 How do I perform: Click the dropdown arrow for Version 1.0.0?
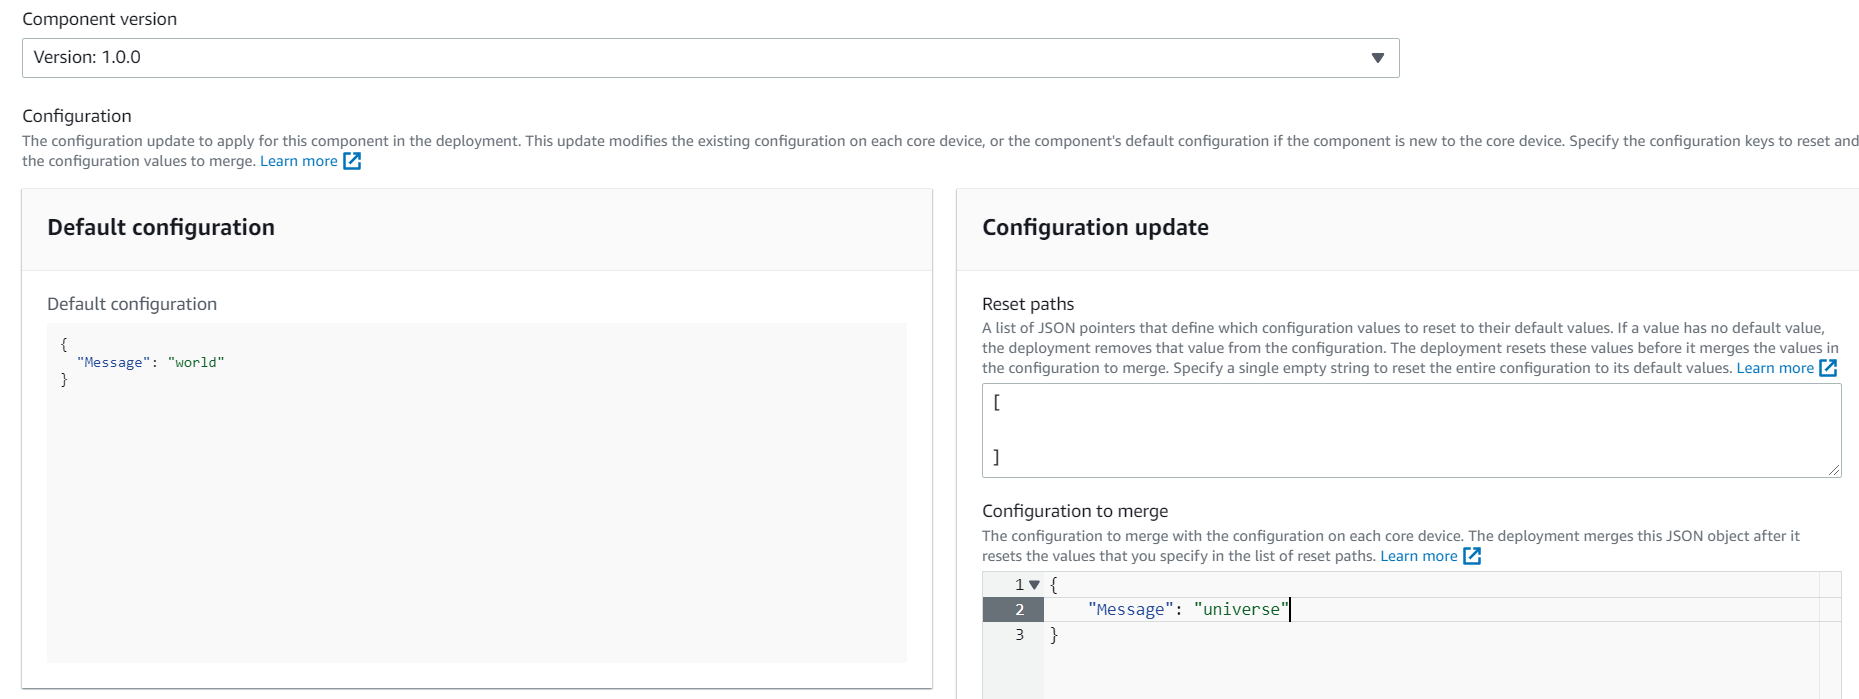click(1377, 58)
